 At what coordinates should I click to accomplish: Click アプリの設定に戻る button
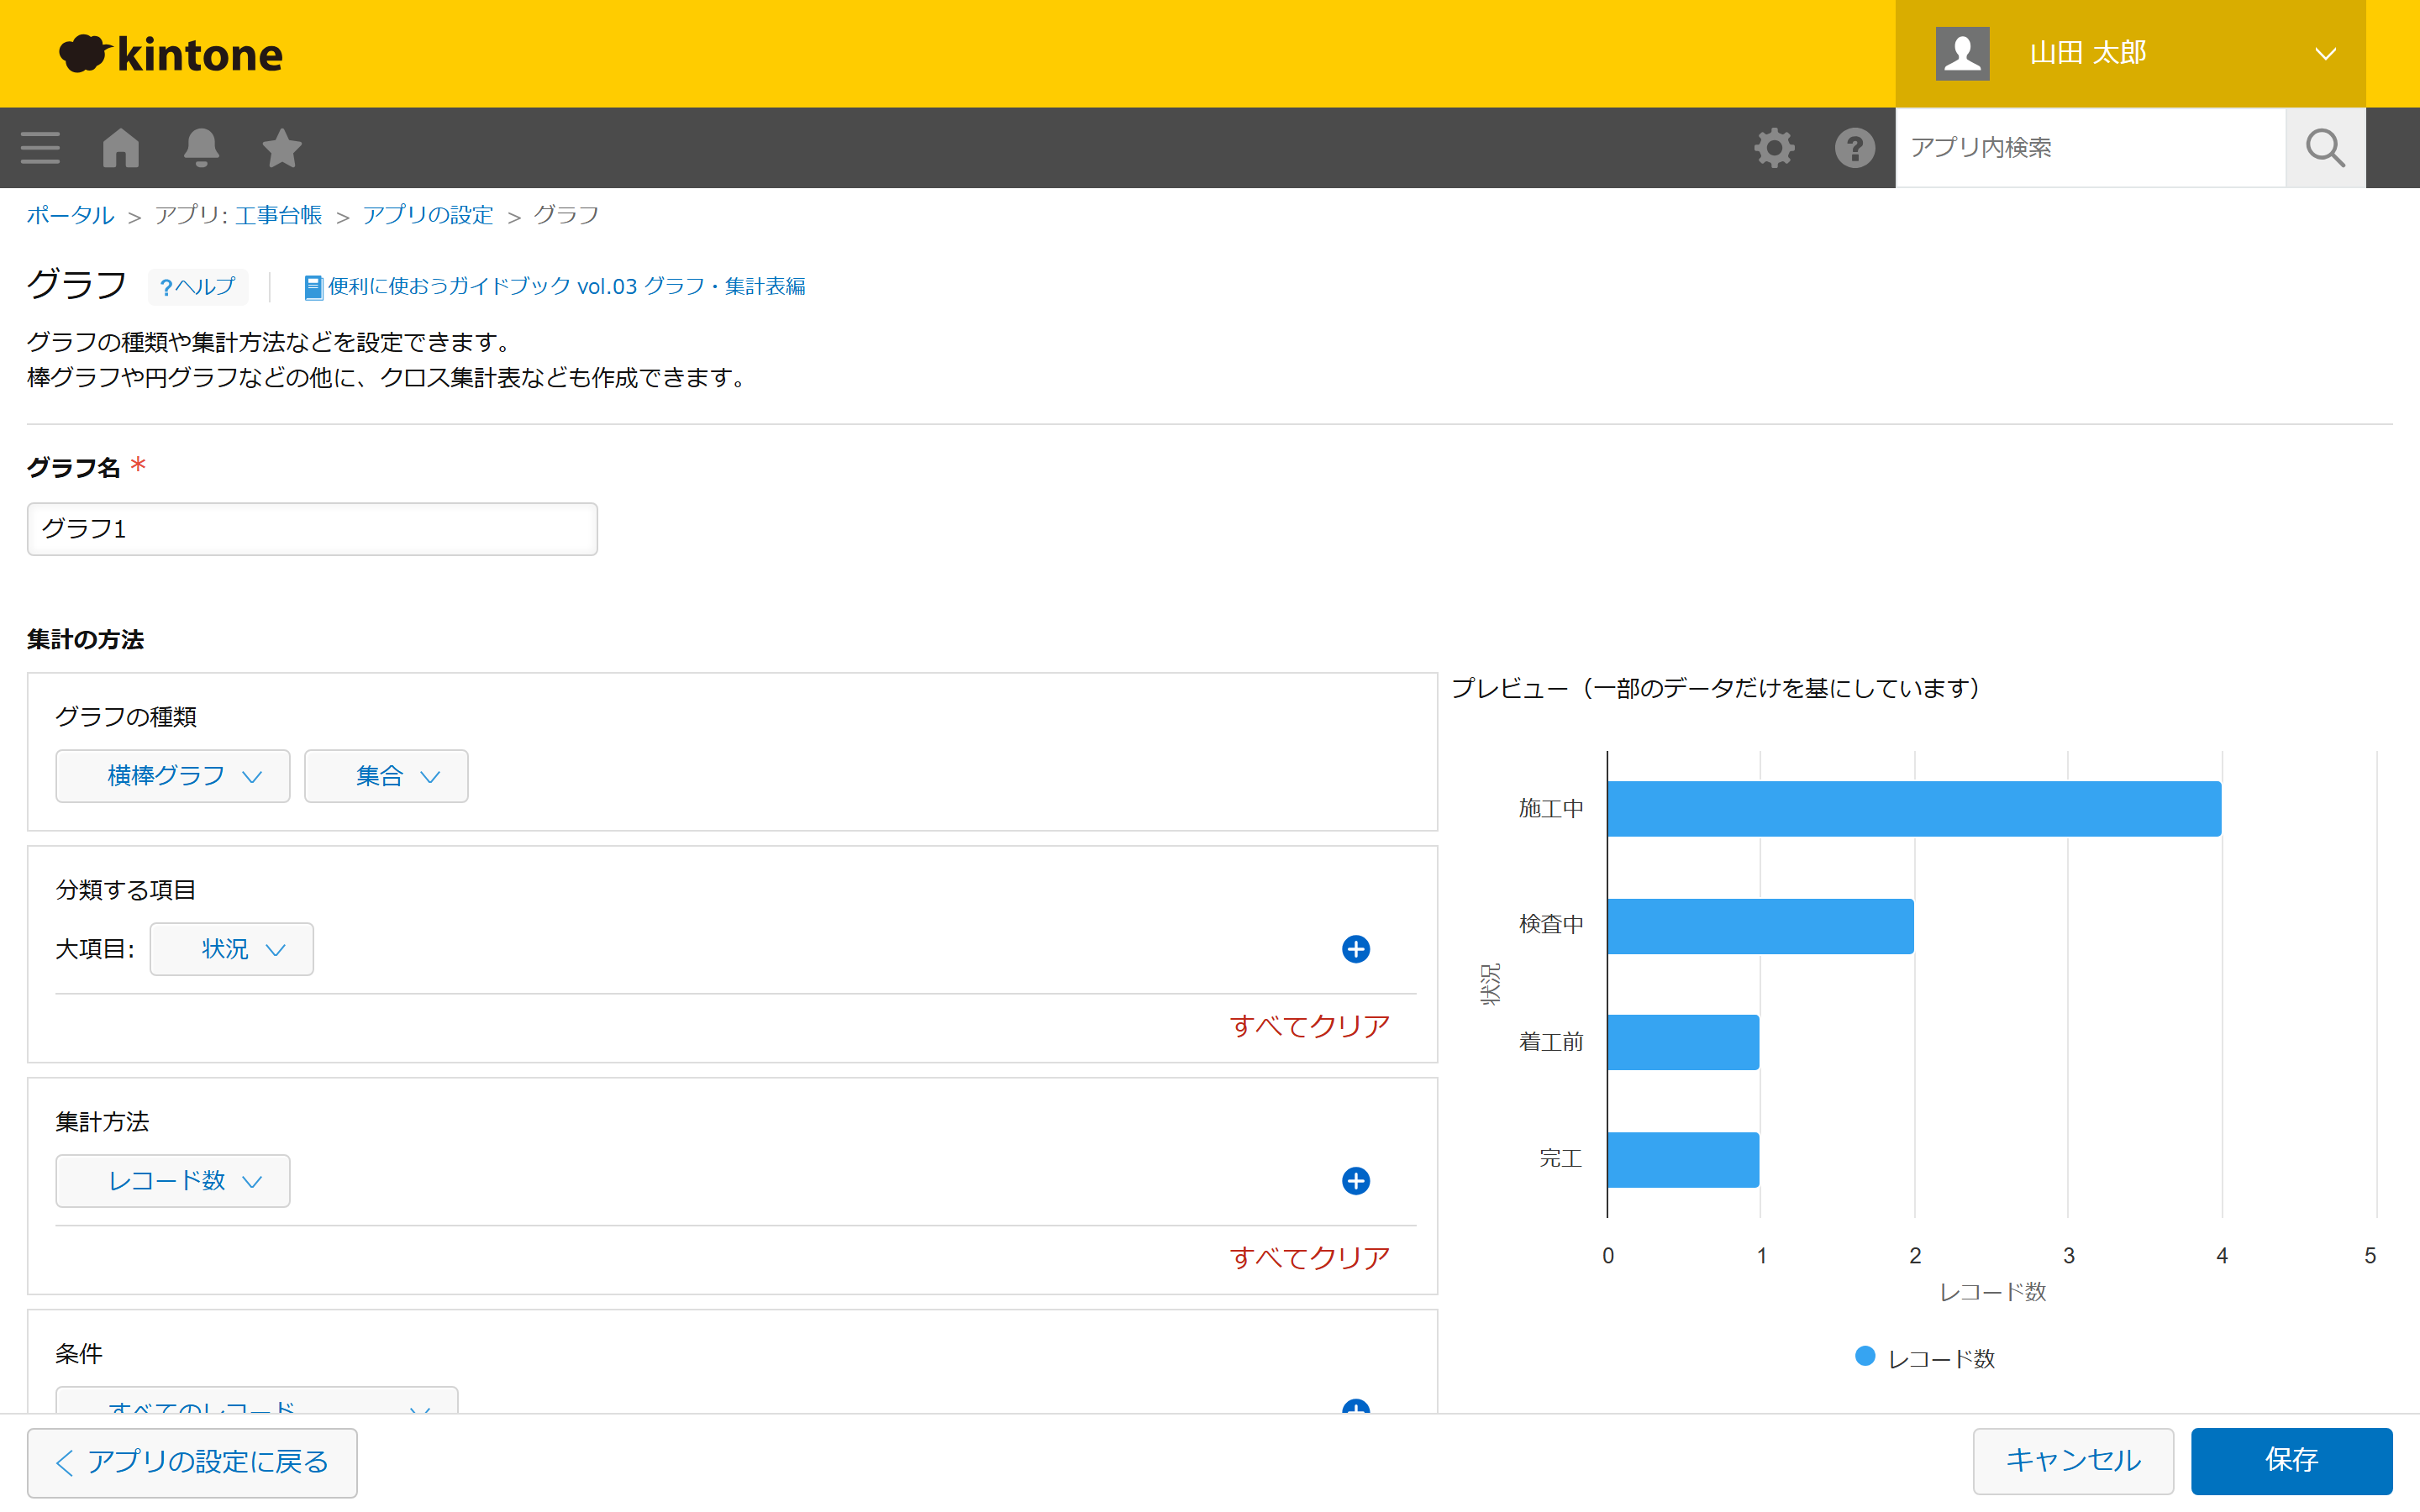pyautogui.click(x=192, y=1462)
